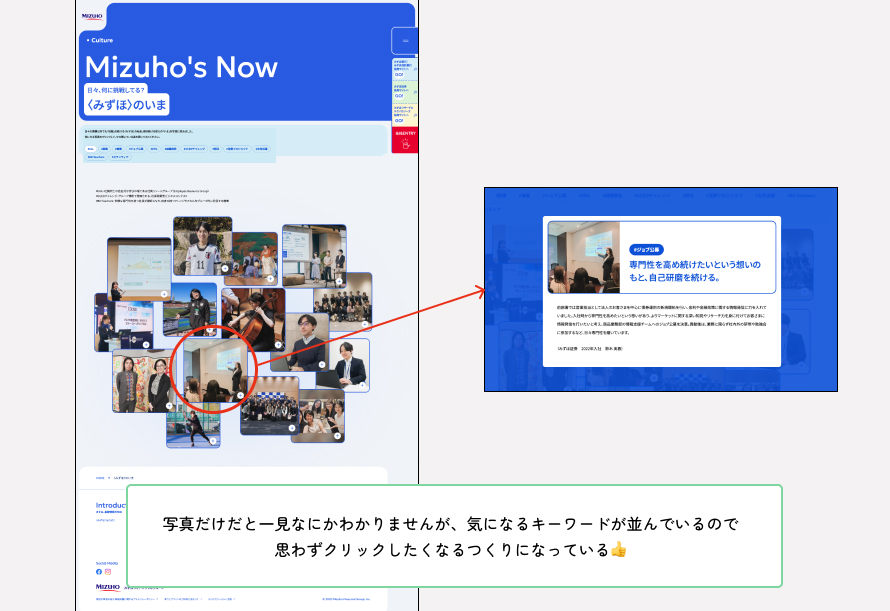Click the hand icon on the red ENTRY button
Image resolution: width=890 pixels, height=611 pixels.
pos(405,144)
